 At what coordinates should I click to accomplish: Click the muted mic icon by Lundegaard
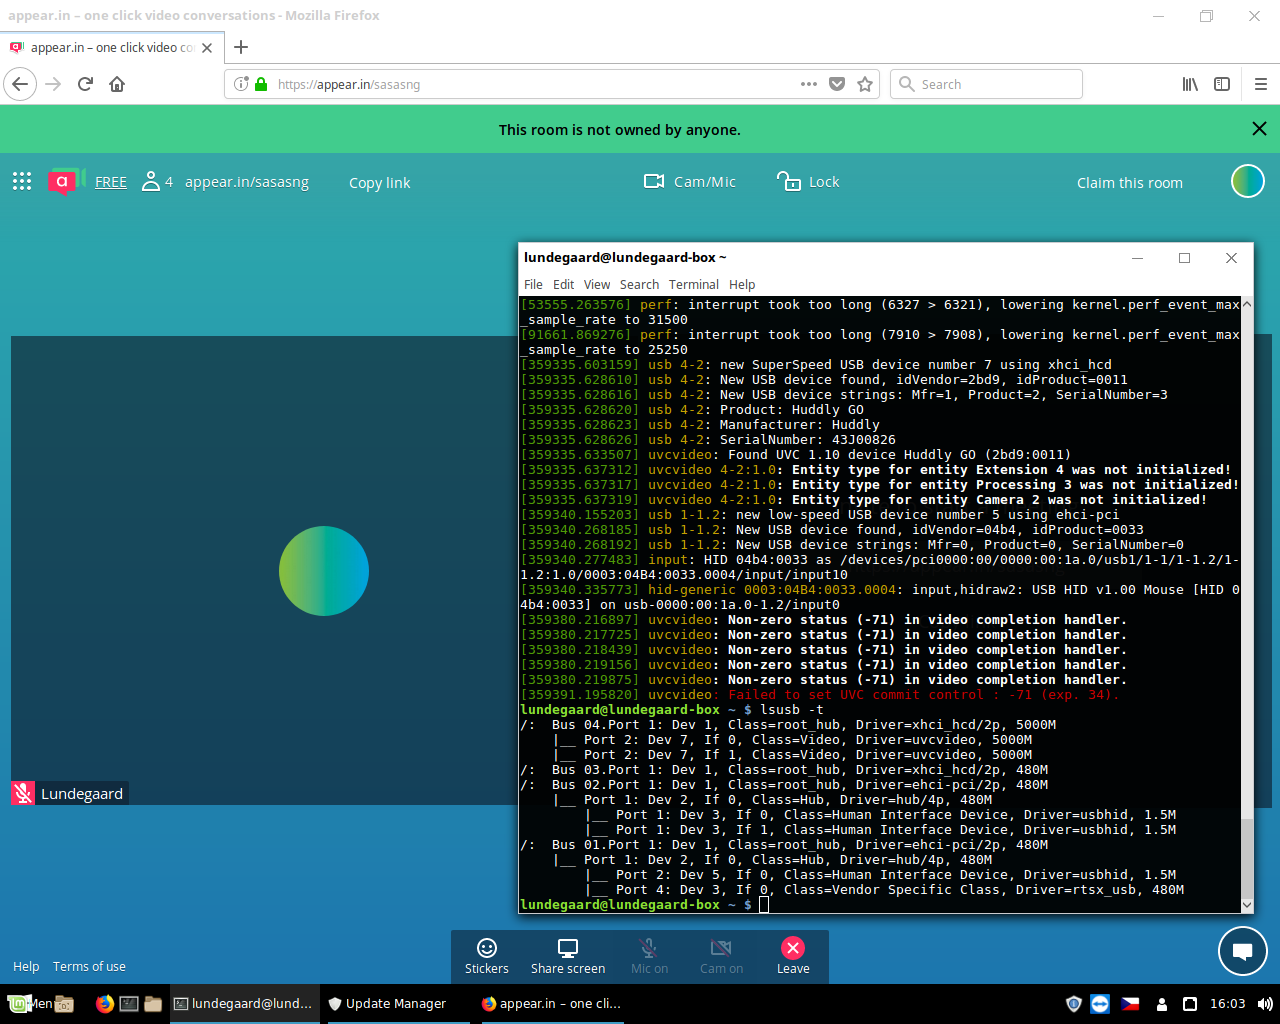point(23,793)
